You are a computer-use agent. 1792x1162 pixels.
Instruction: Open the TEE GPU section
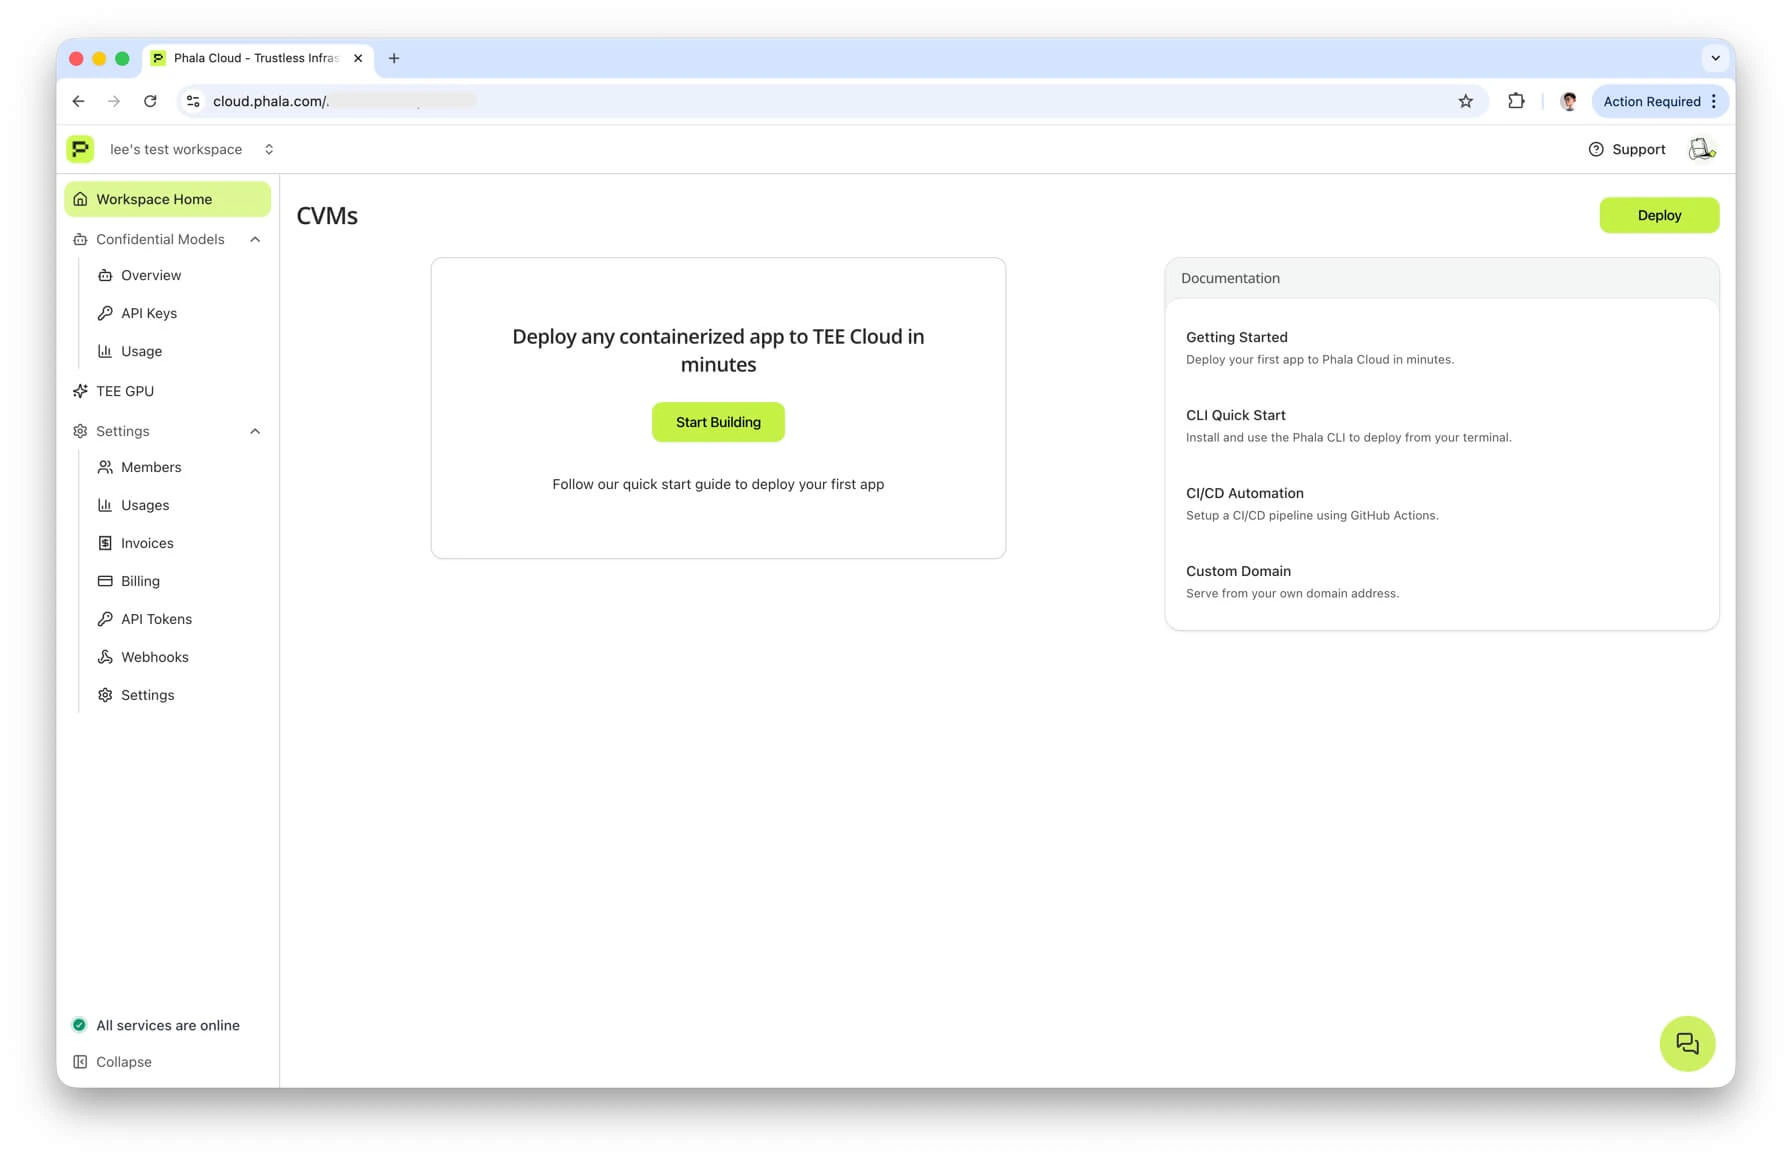coord(126,391)
